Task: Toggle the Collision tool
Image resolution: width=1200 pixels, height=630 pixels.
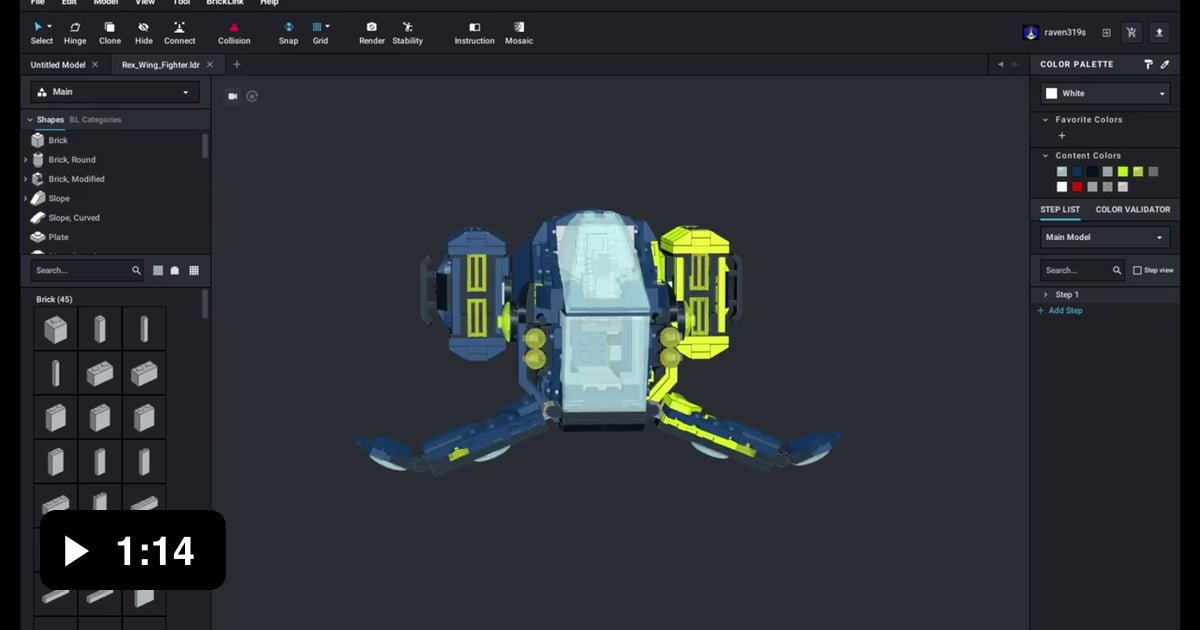Action: (x=234, y=33)
